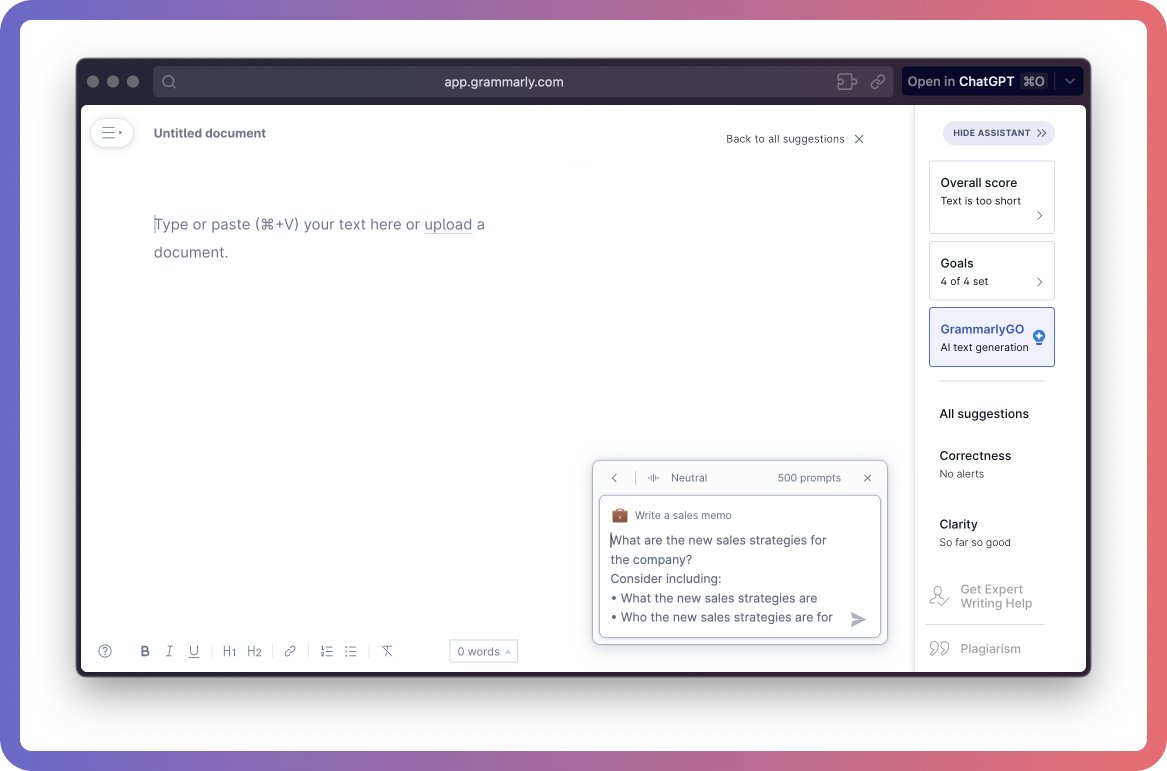Click the briefcase icon beside Write a sales memo
The height and width of the screenshot is (771, 1167).
coord(619,515)
